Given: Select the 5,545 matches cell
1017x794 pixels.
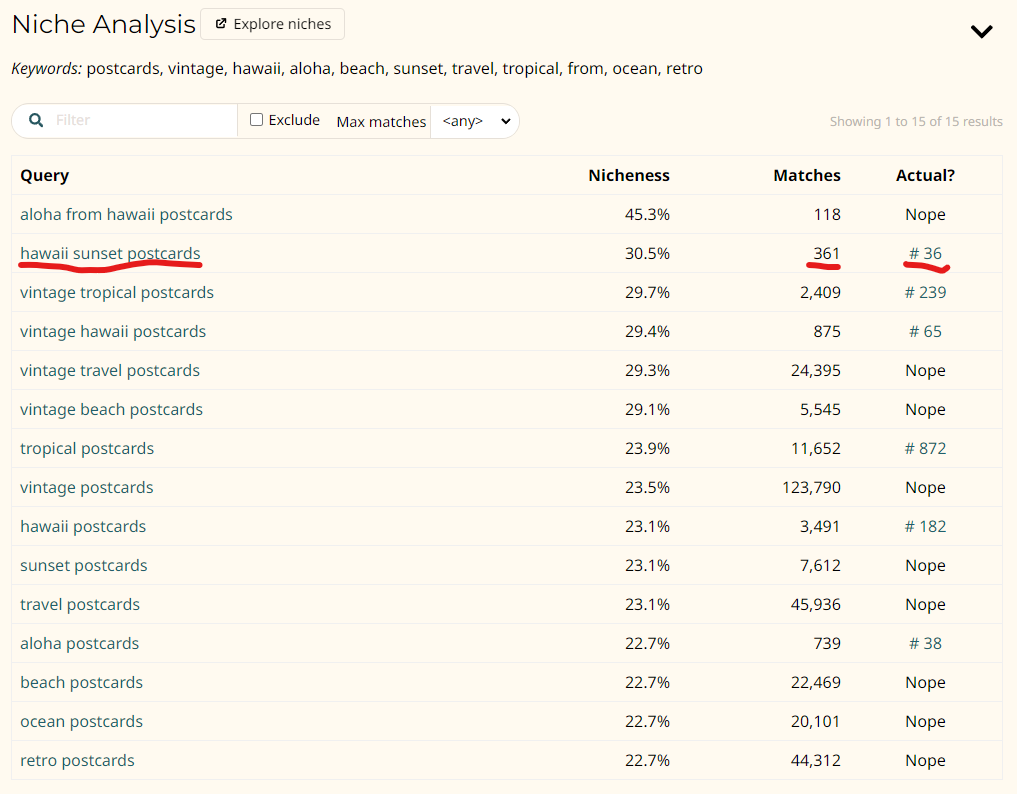Looking at the screenshot, I should click(x=820, y=409).
